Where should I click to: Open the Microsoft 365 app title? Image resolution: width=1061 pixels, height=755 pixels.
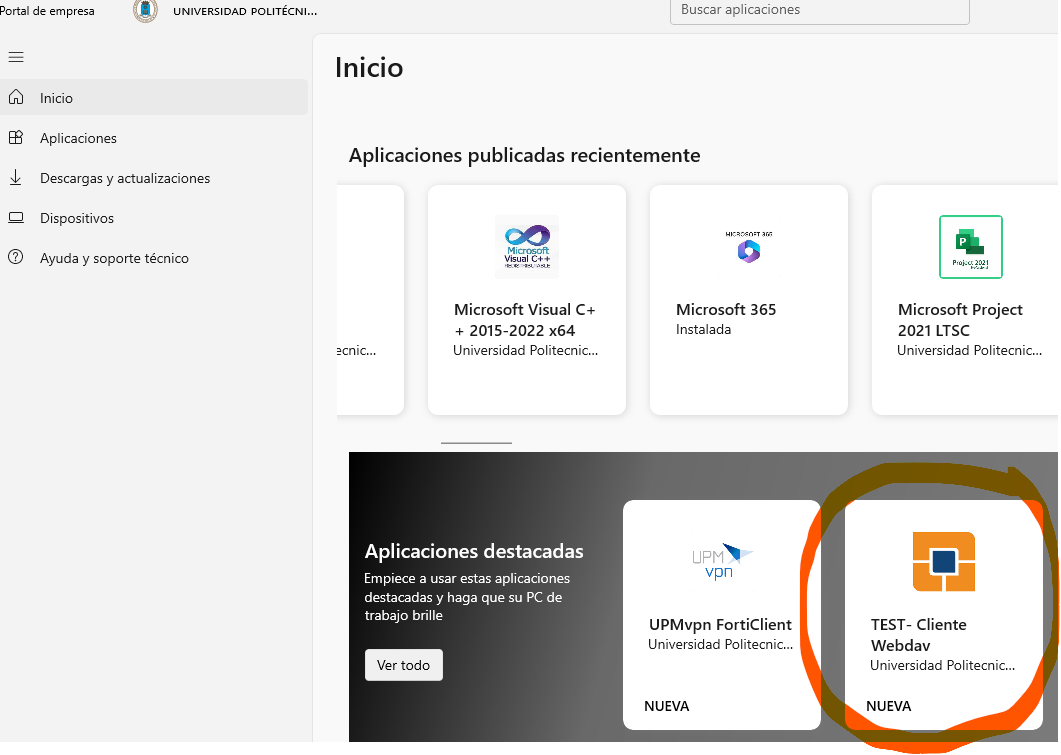[726, 309]
